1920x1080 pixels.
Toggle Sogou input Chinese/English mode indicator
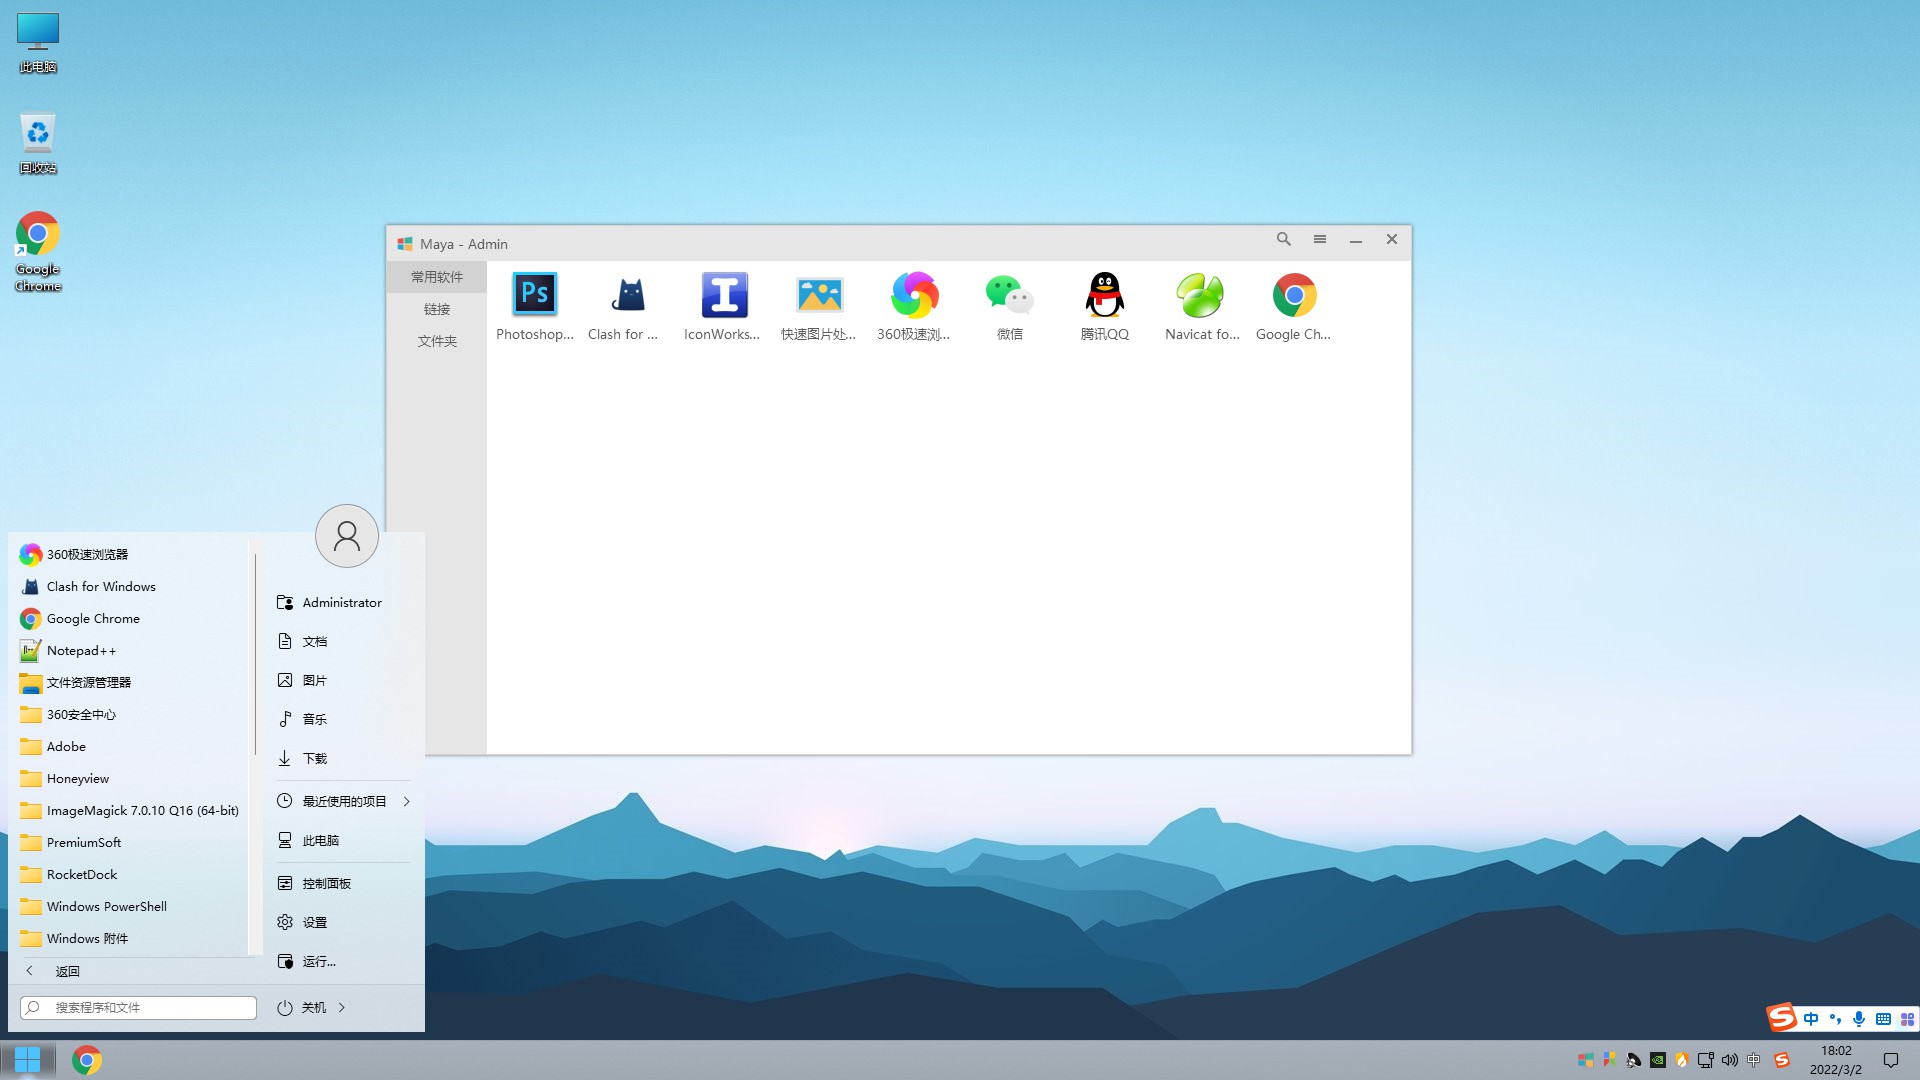pyautogui.click(x=1811, y=1019)
